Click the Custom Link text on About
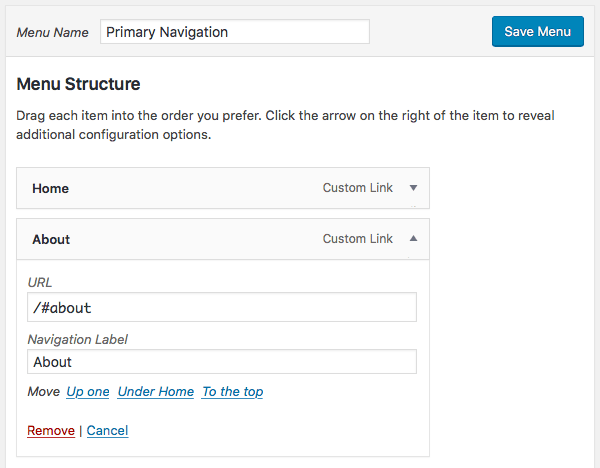600x468 pixels. point(357,239)
